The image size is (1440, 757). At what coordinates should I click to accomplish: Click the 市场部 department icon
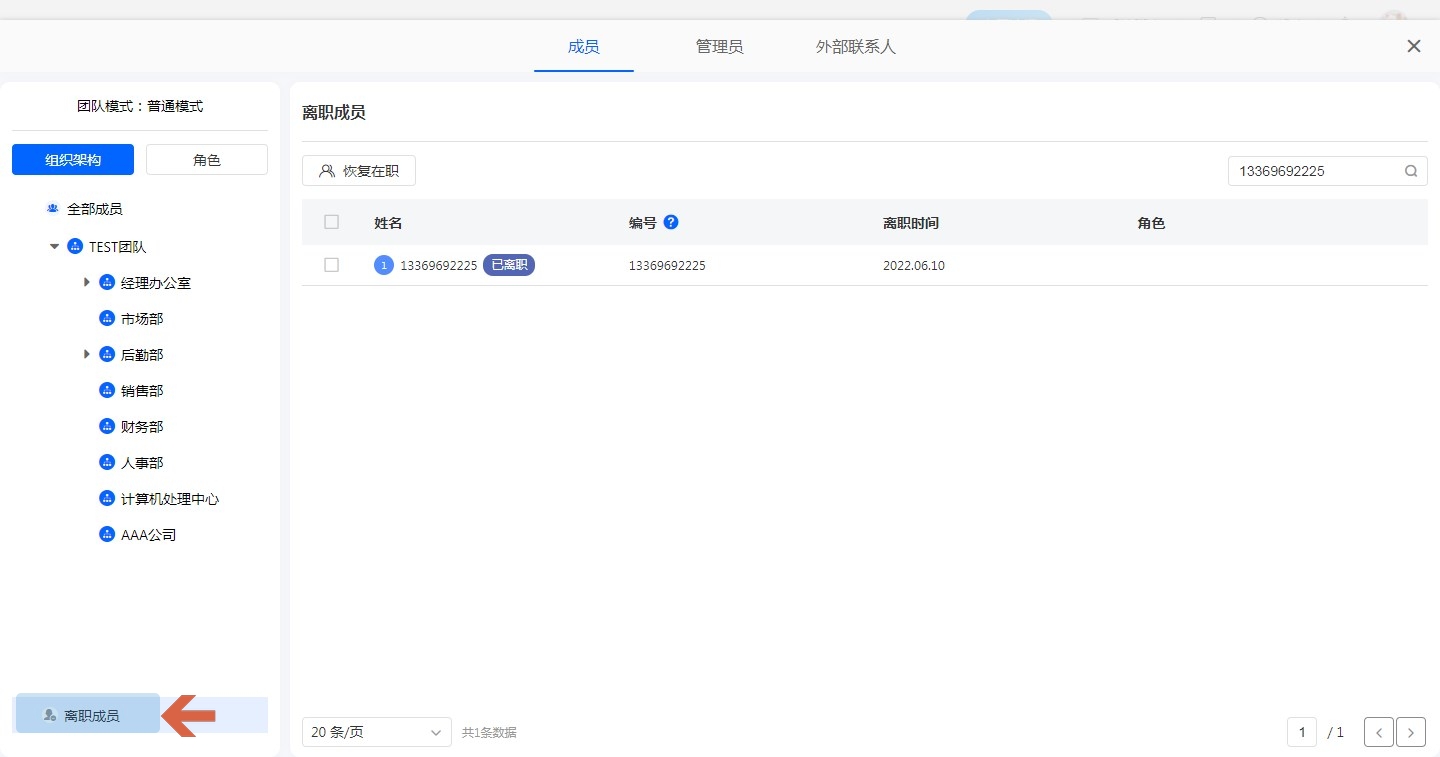coord(107,319)
